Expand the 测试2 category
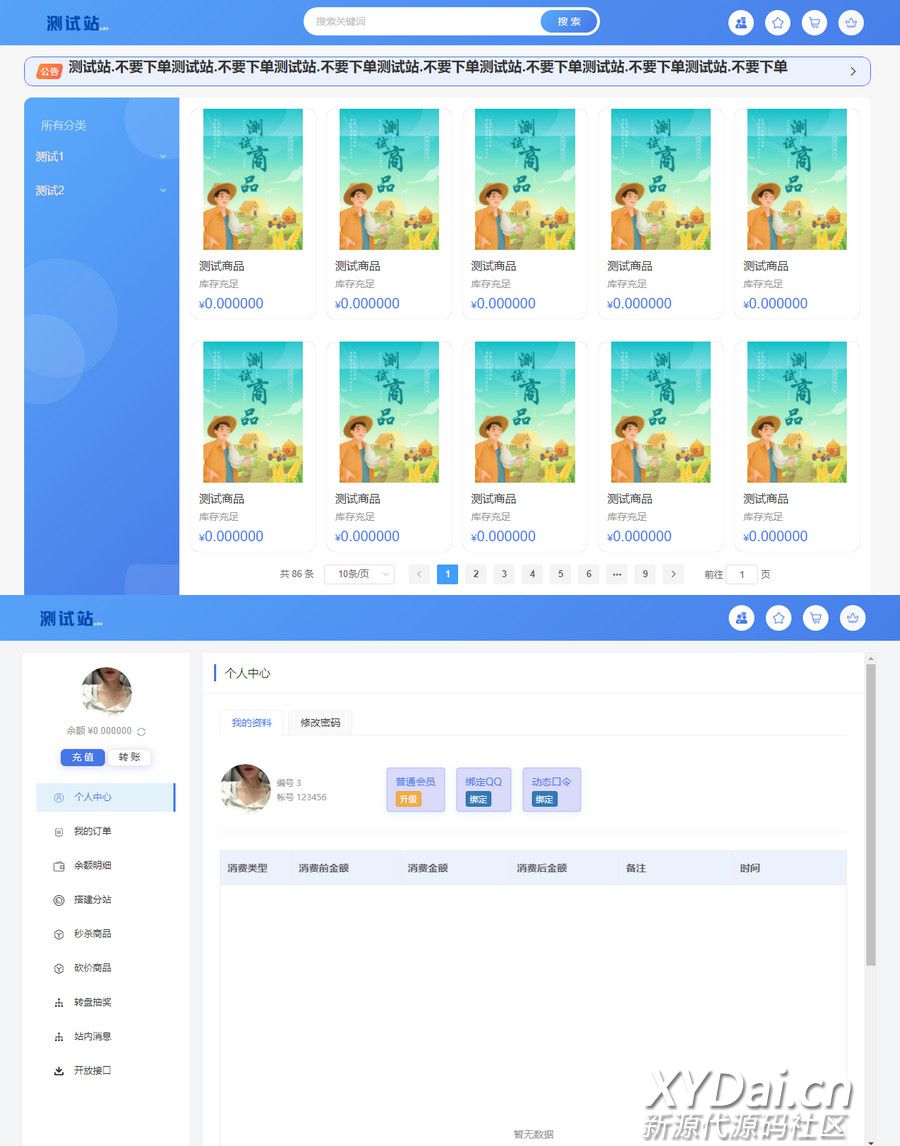The height and width of the screenshot is (1146, 900). click(x=100, y=191)
